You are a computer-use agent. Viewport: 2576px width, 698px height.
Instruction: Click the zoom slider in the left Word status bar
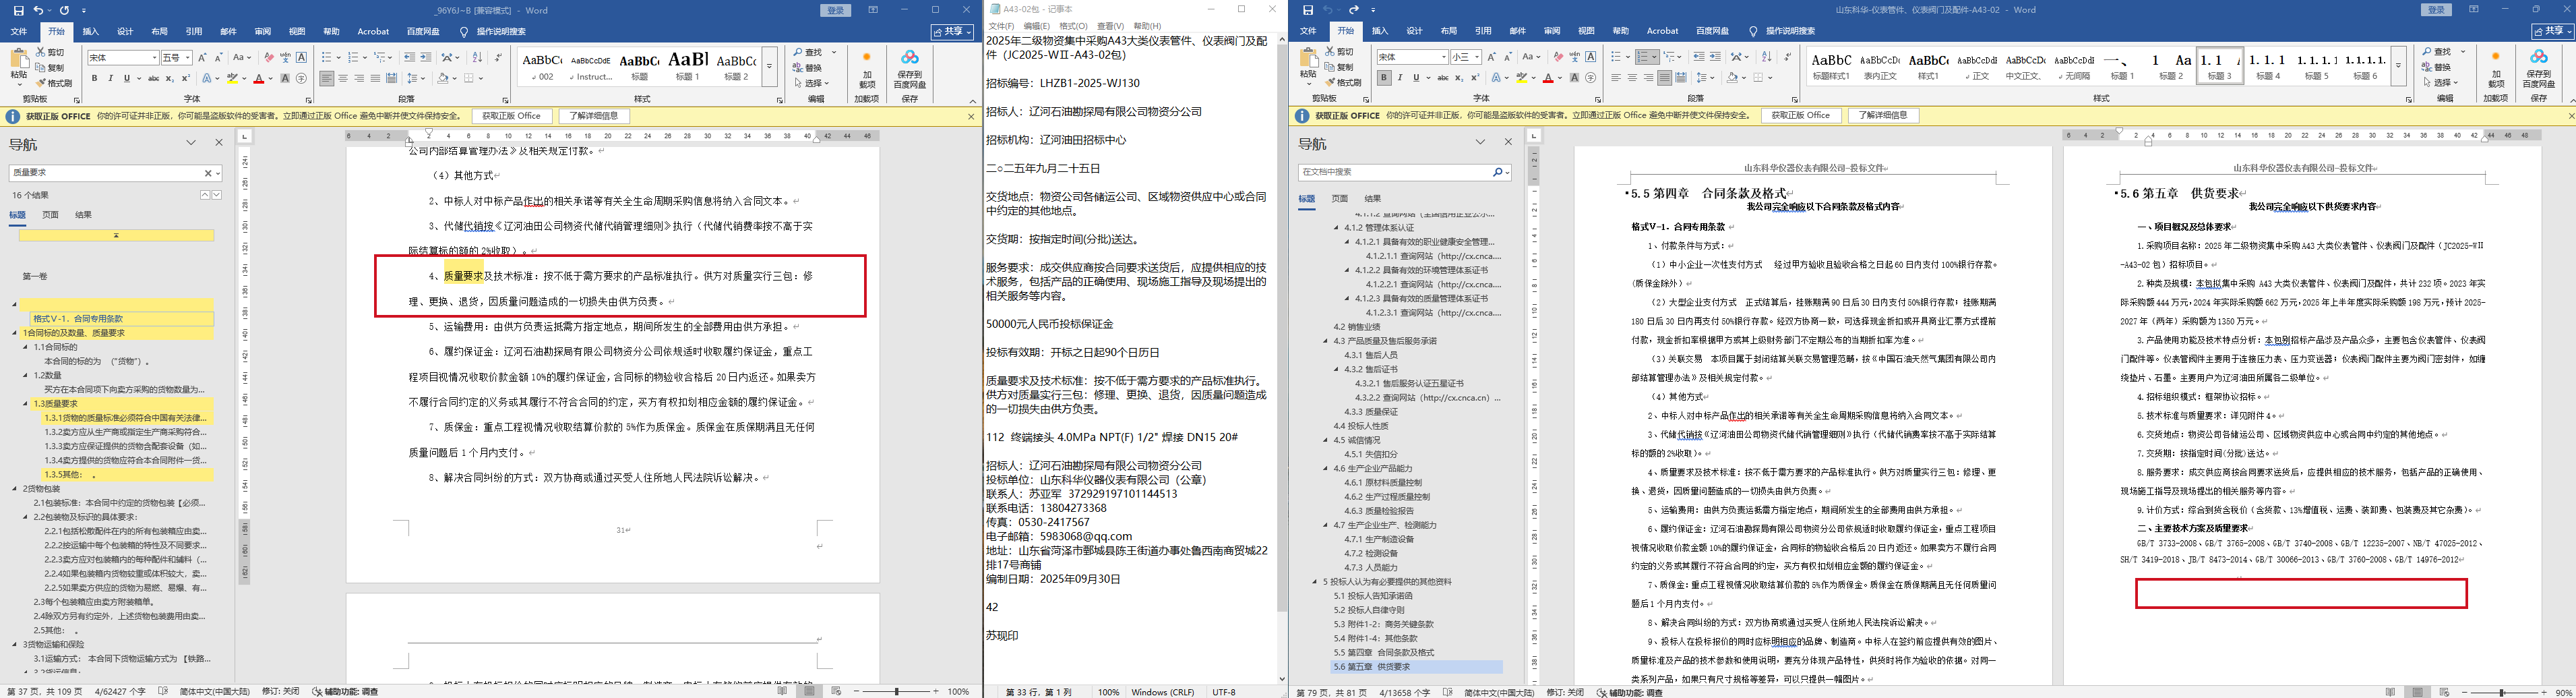tap(897, 691)
